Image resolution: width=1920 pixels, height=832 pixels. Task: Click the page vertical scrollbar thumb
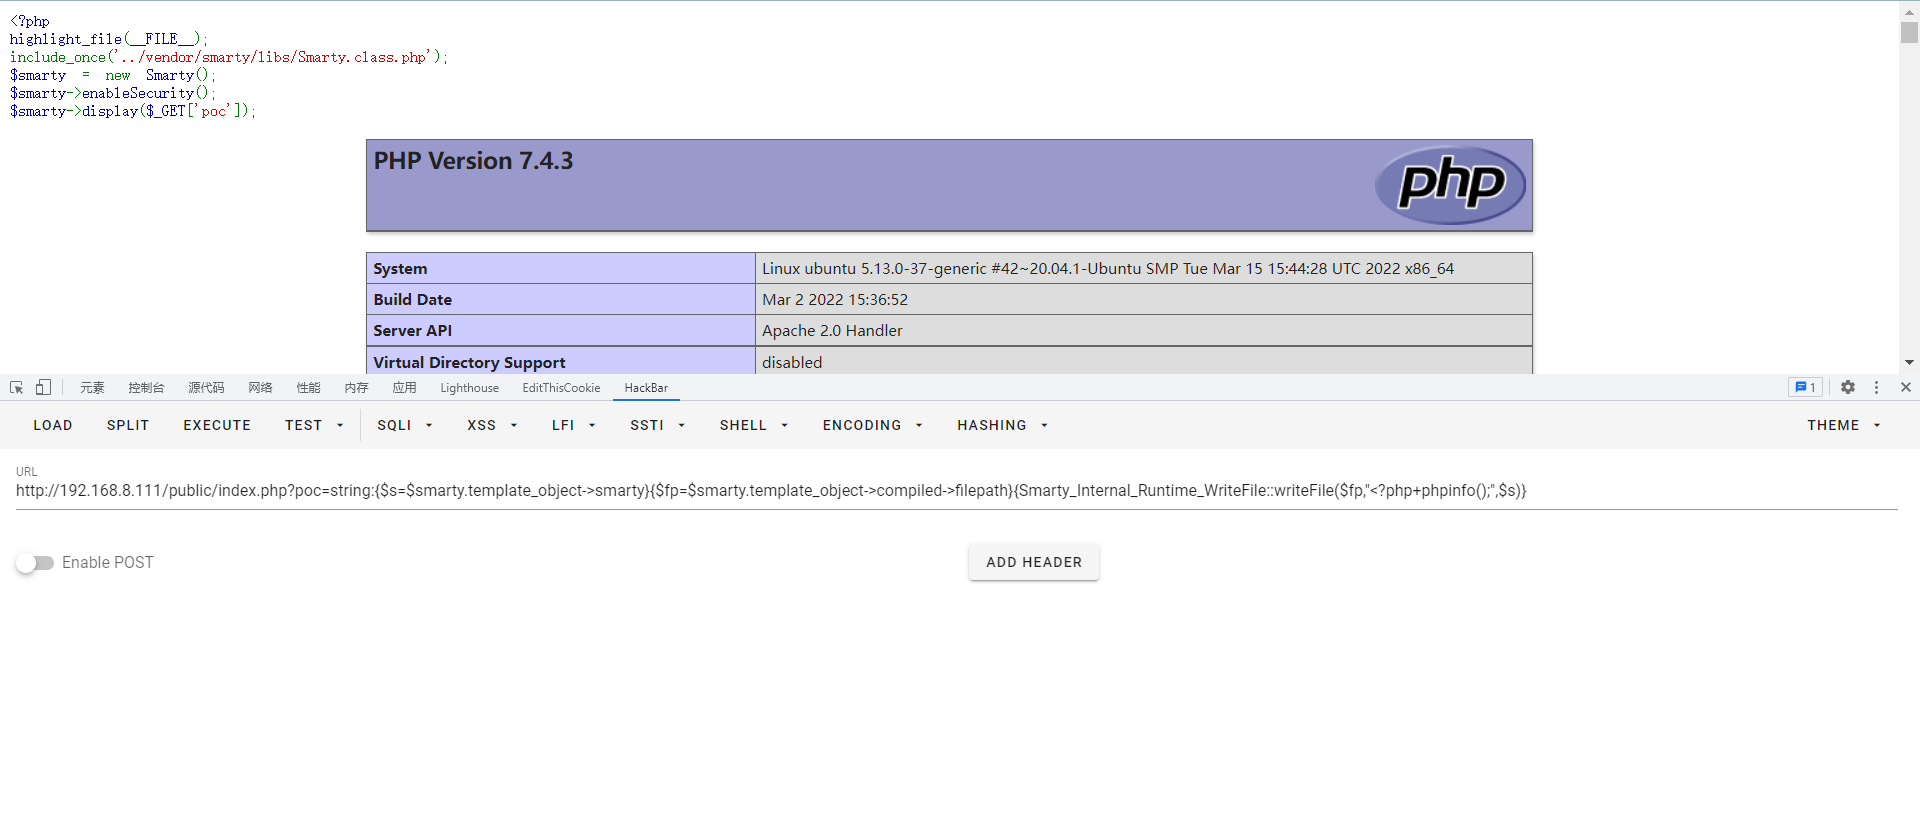(1909, 32)
